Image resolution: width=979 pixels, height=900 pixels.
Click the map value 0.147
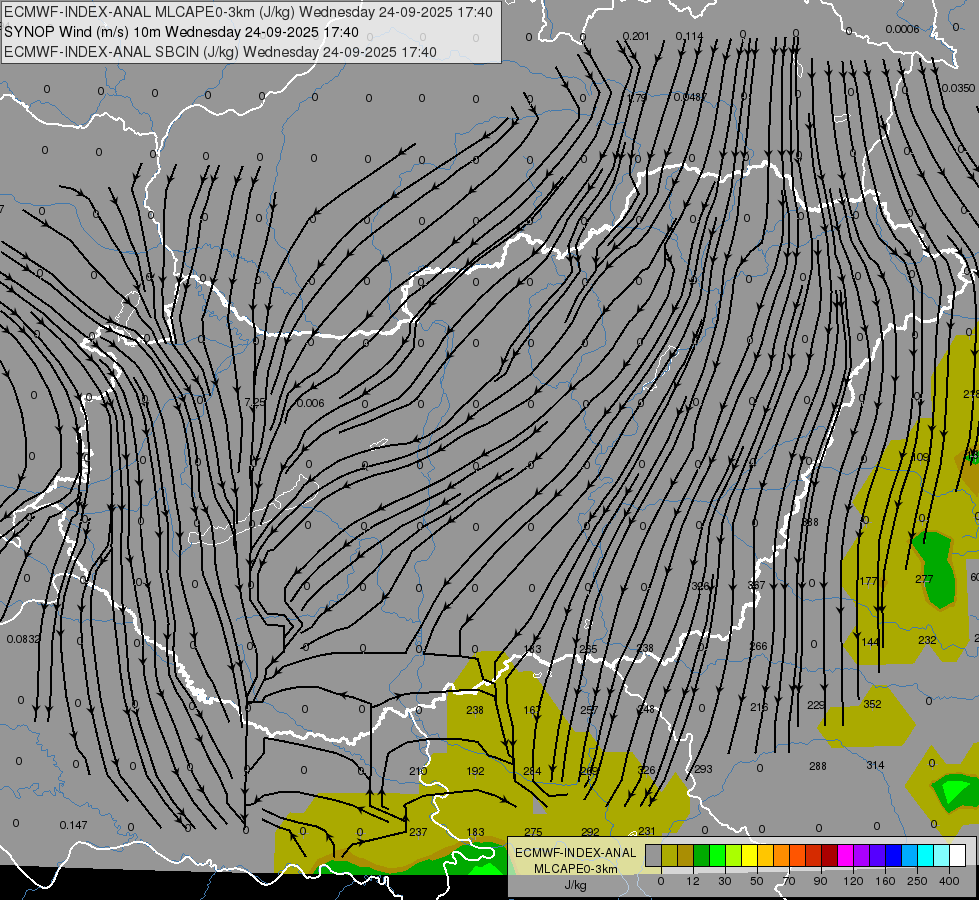(x=74, y=825)
